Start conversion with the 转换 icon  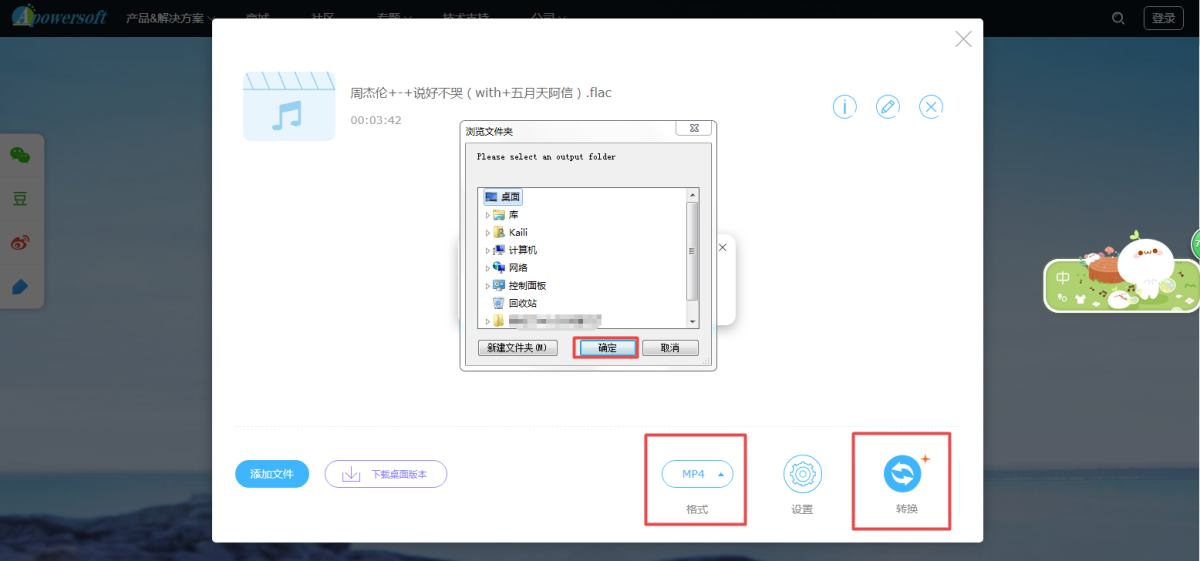(x=902, y=474)
